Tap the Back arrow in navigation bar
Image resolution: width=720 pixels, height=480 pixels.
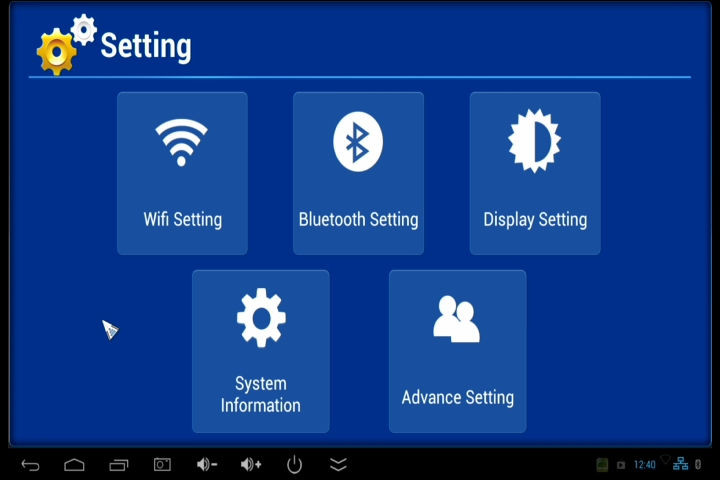pyautogui.click(x=30, y=465)
